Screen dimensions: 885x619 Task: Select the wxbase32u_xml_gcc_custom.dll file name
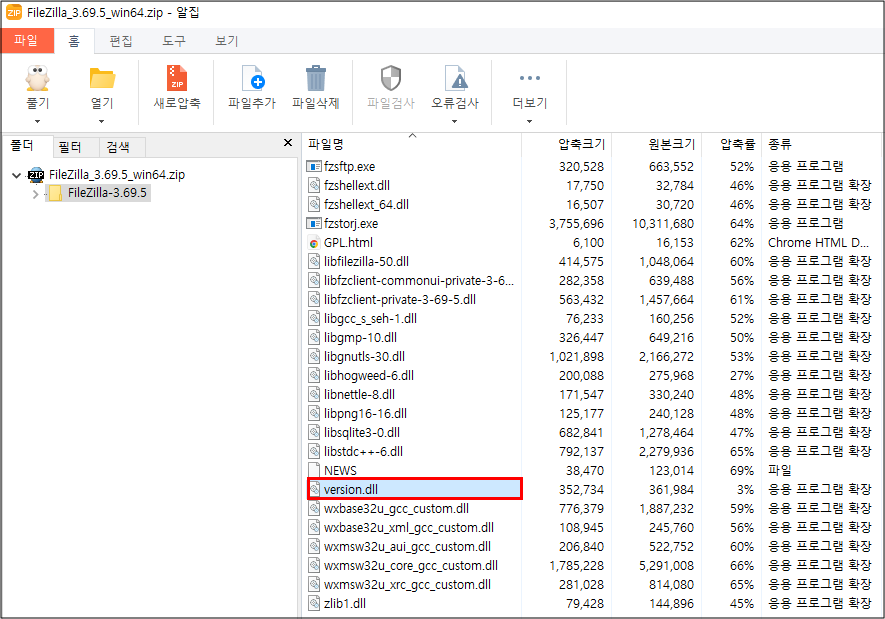point(409,528)
